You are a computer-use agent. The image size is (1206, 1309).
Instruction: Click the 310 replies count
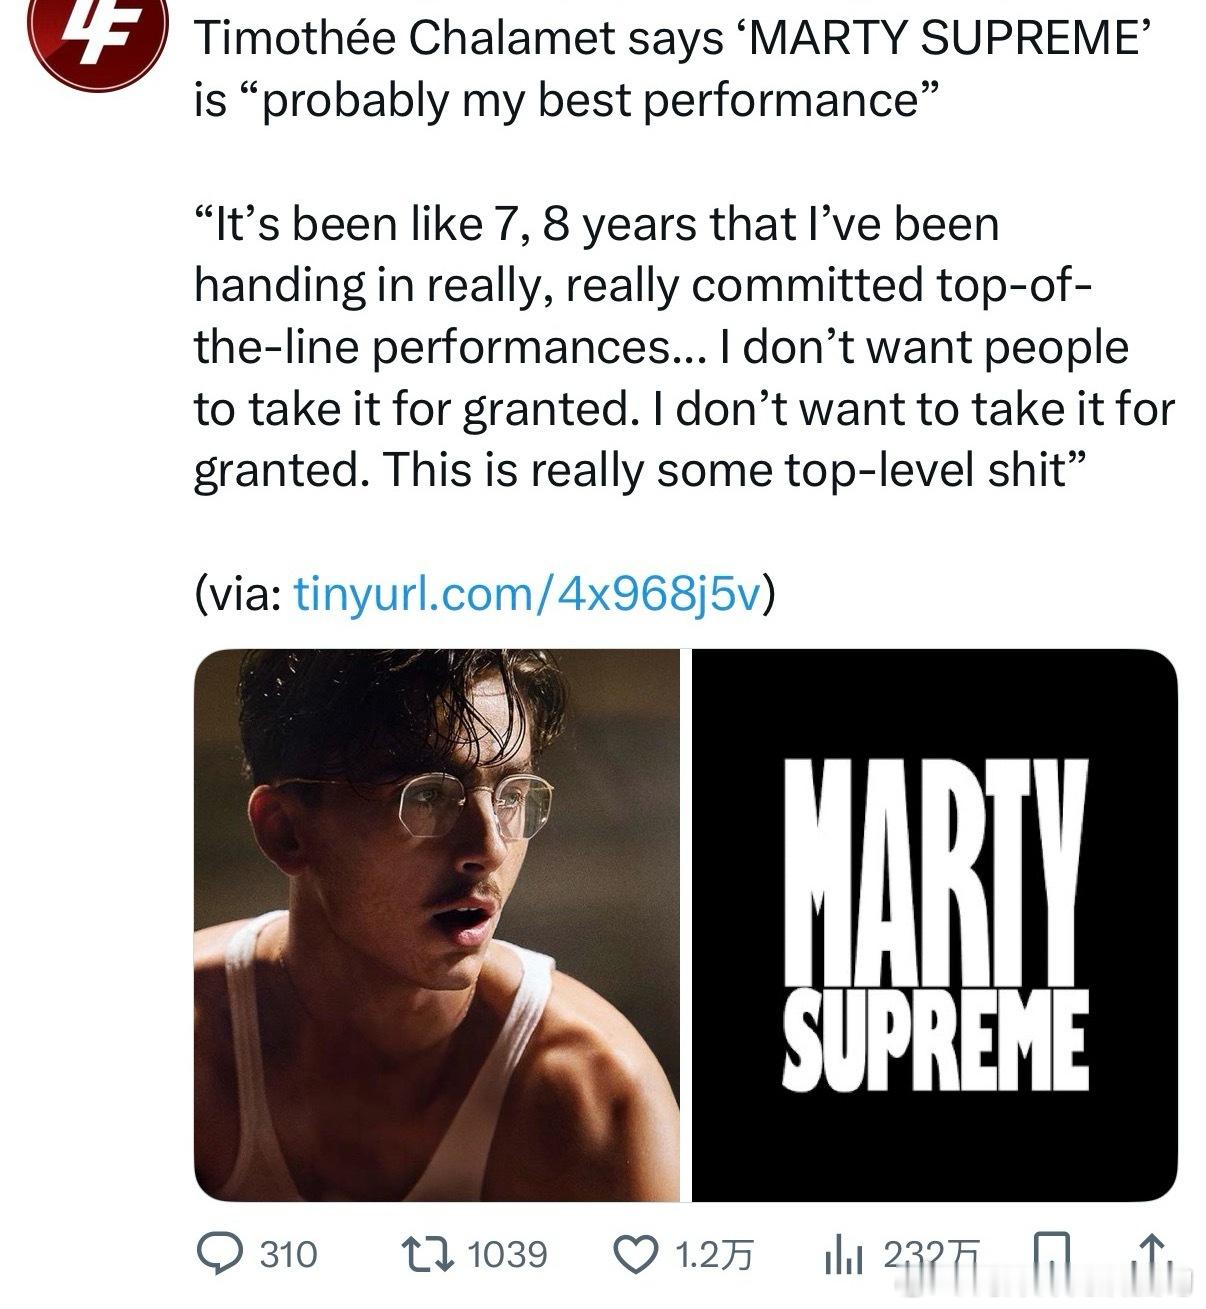(x=288, y=1254)
